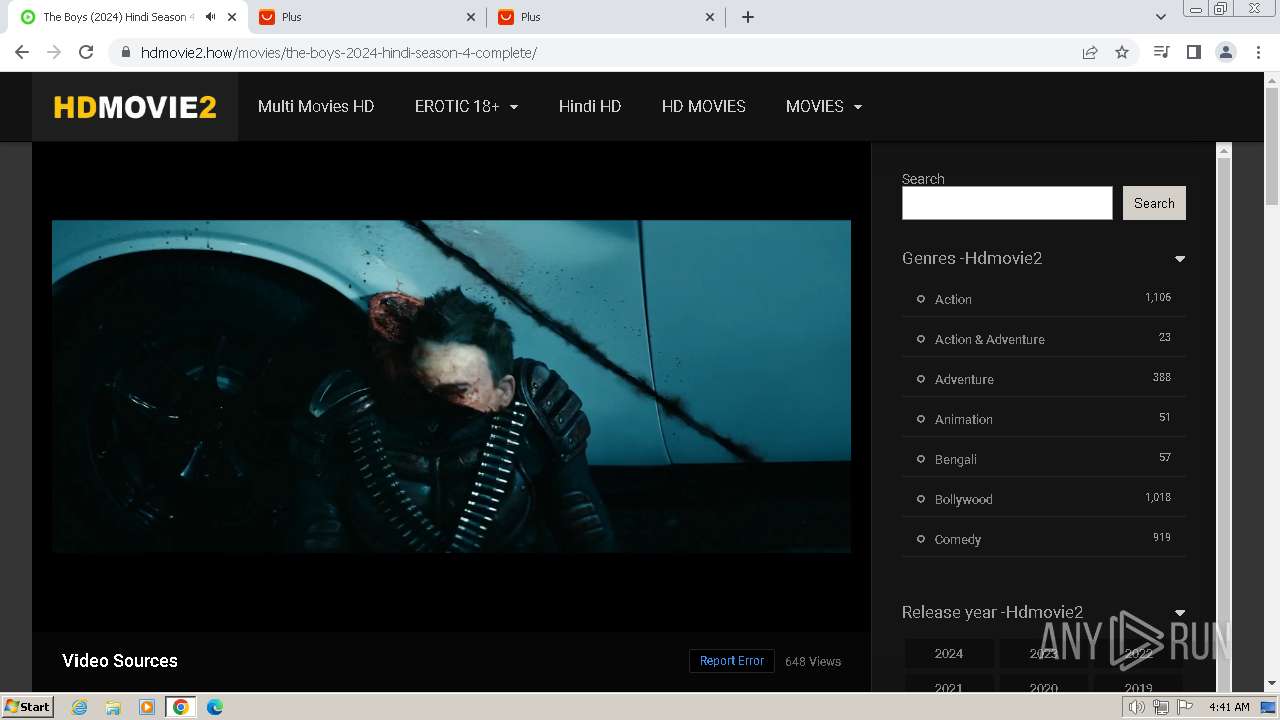1280x720 pixels.
Task: Open Internet Explorer from taskbar
Action: pos(80,707)
